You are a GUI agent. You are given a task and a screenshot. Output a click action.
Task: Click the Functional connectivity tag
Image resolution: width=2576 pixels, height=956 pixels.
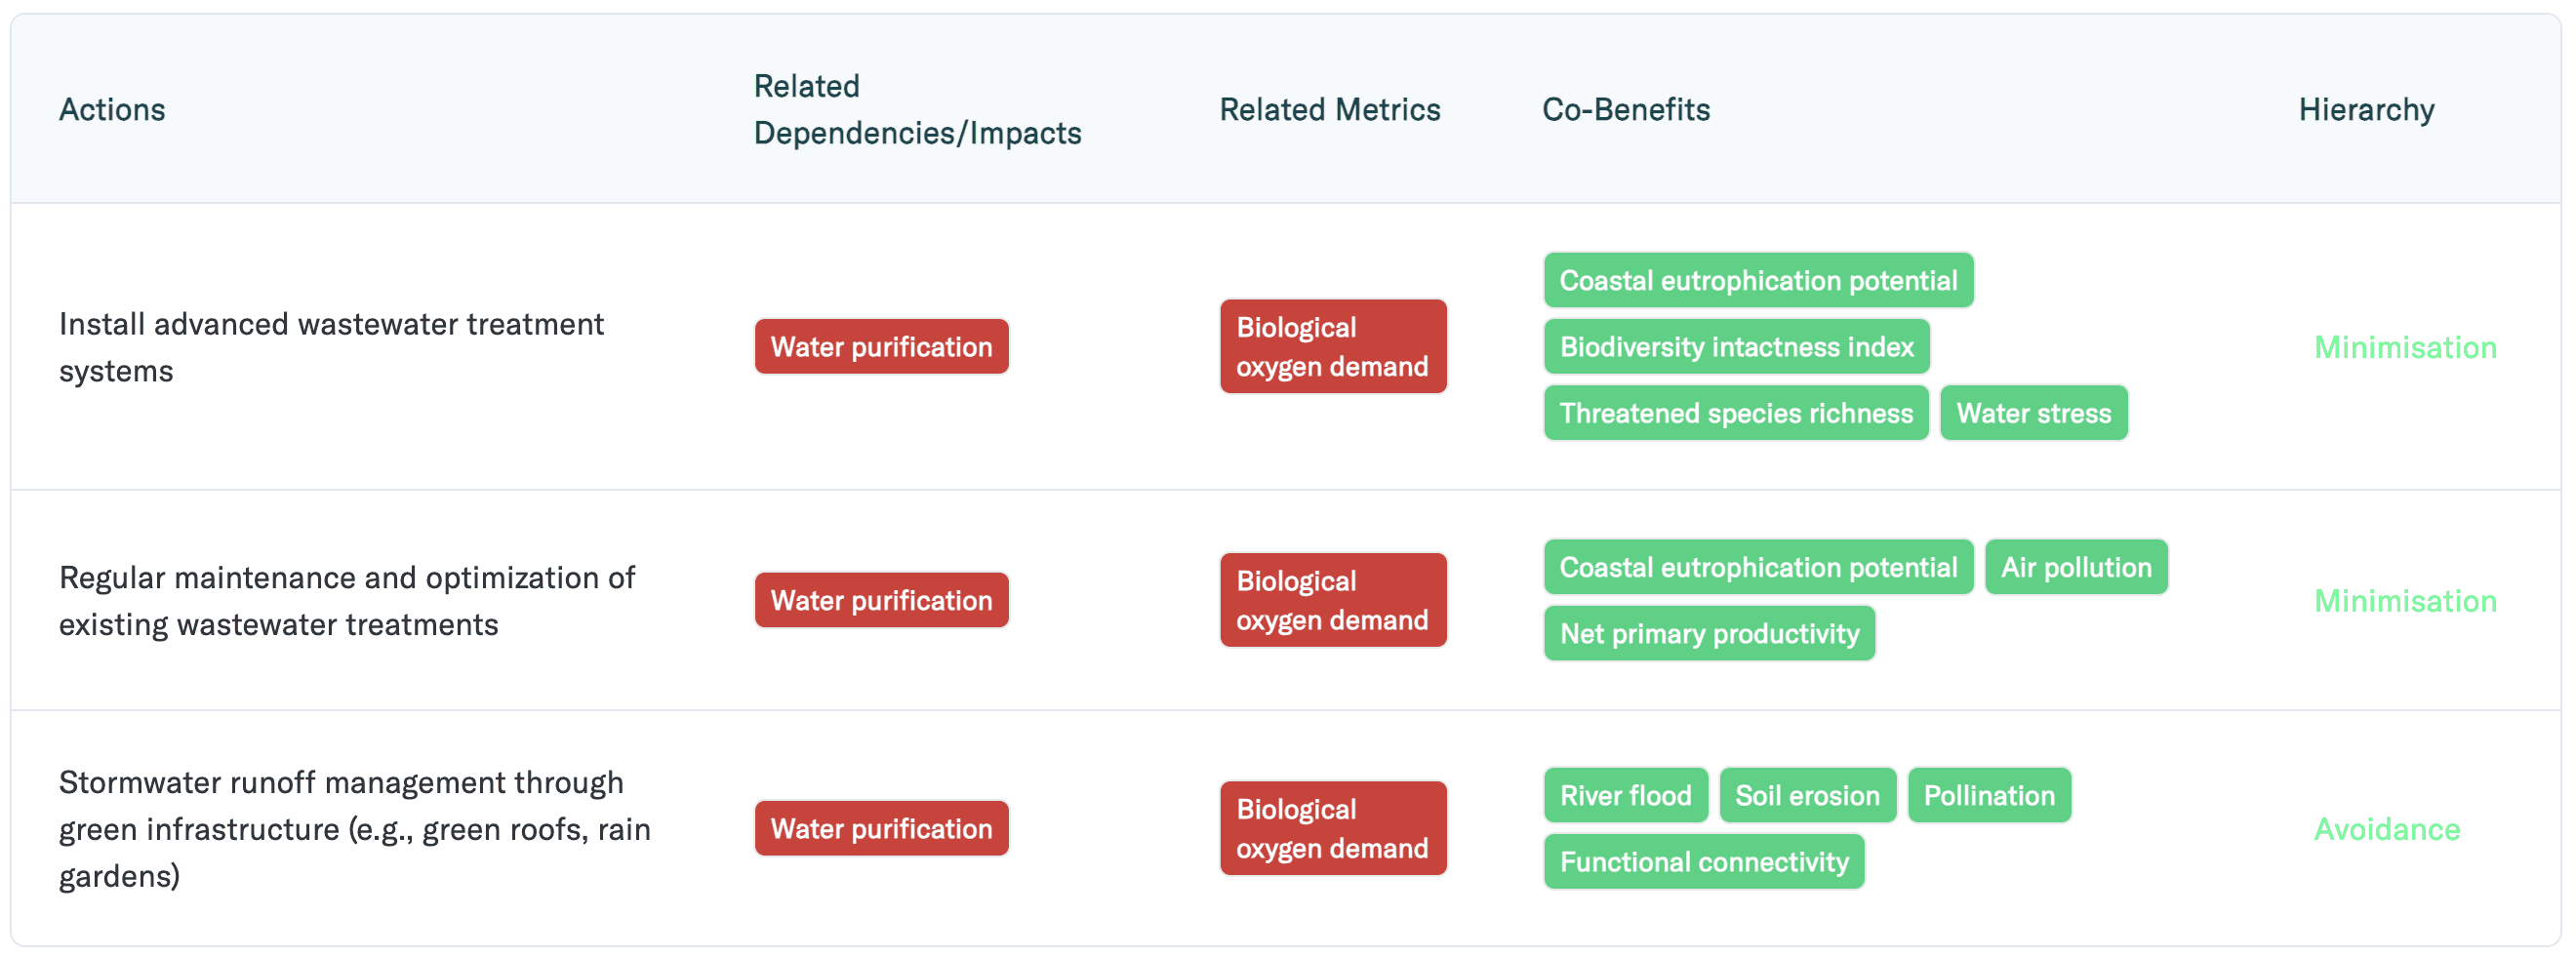click(x=1703, y=861)
